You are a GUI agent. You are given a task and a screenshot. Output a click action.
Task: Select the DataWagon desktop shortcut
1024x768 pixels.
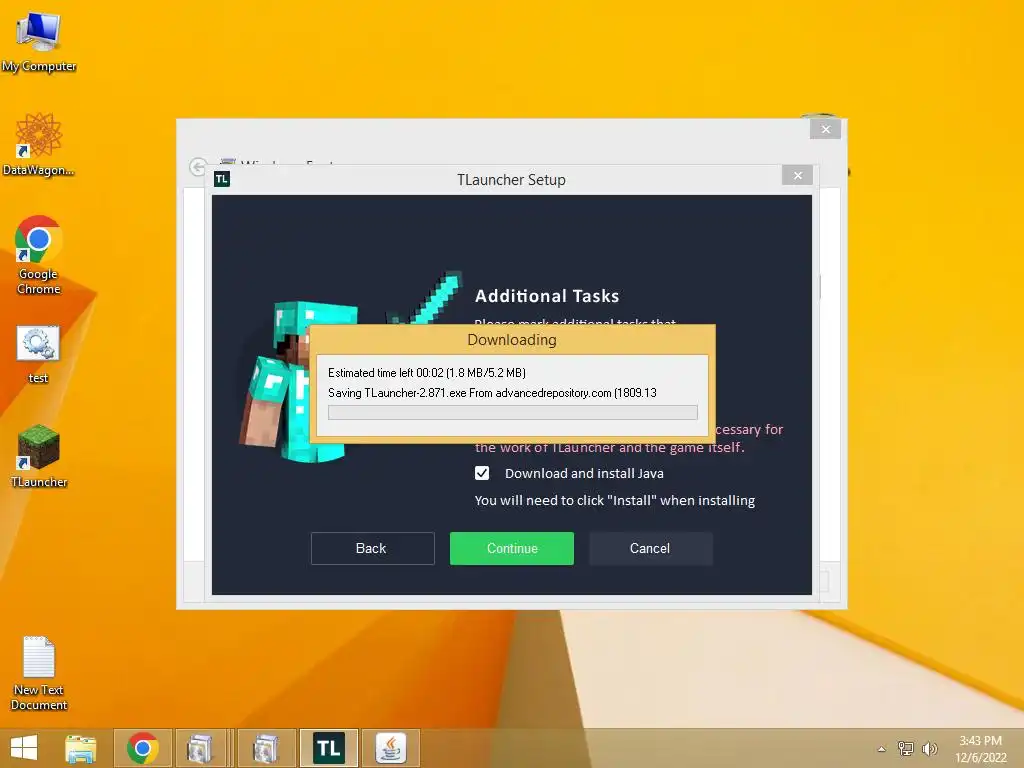click(39, 144)
